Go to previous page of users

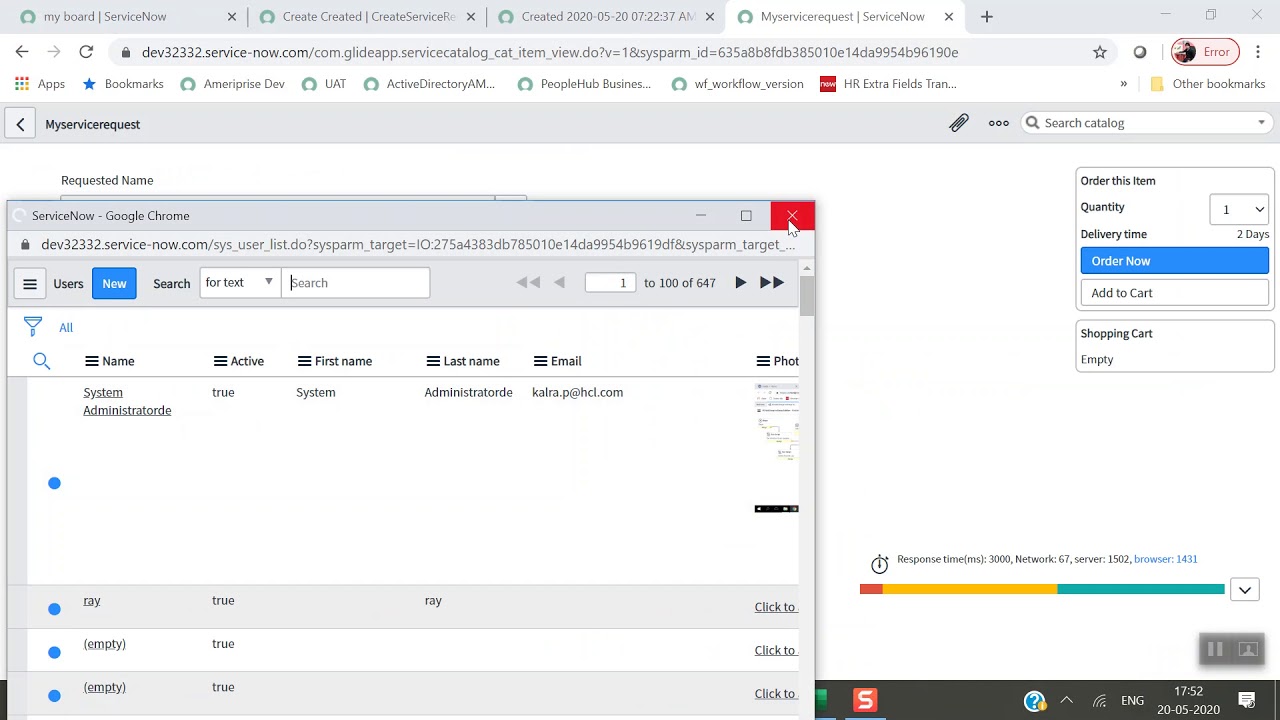[560, 283]
